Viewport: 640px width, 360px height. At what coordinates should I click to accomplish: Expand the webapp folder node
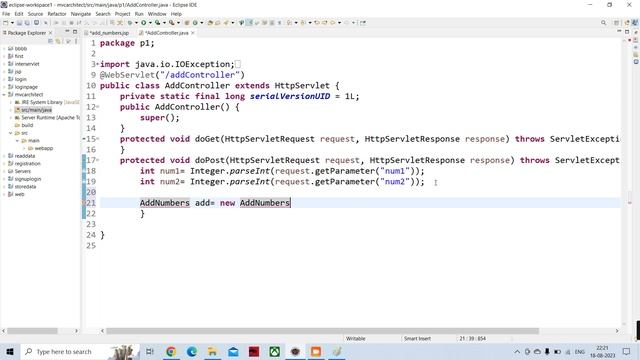click(x=24, y=149)
